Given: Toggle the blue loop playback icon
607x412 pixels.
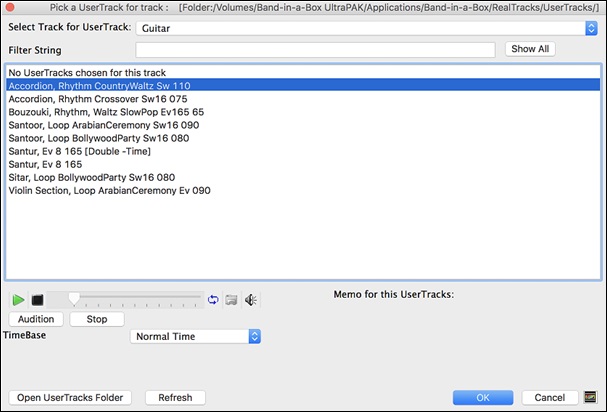Looking at the screenshot, I should pyautogui.click(x=212, y=299).
